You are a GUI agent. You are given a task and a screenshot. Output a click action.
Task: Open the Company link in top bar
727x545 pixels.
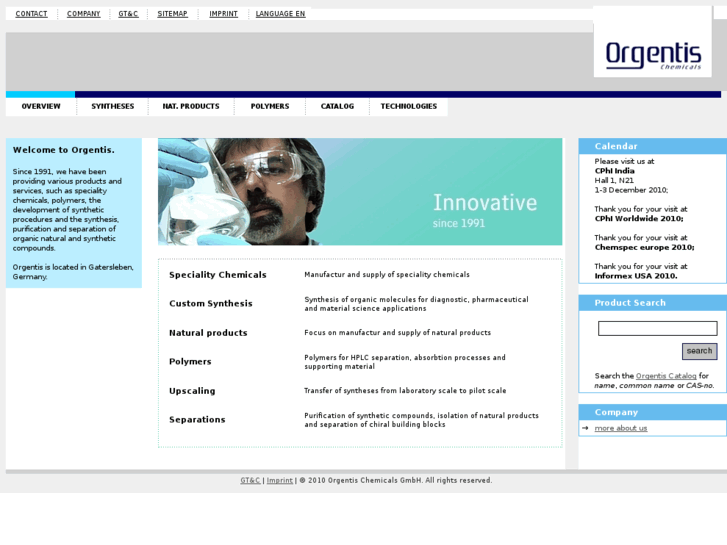83,14
